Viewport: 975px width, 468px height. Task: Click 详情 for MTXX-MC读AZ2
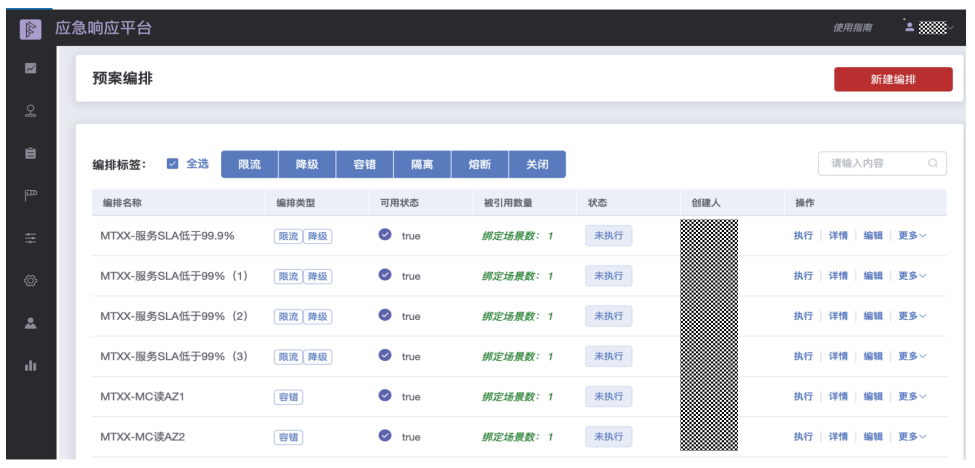pyautogui.click(x=838, y=437)
